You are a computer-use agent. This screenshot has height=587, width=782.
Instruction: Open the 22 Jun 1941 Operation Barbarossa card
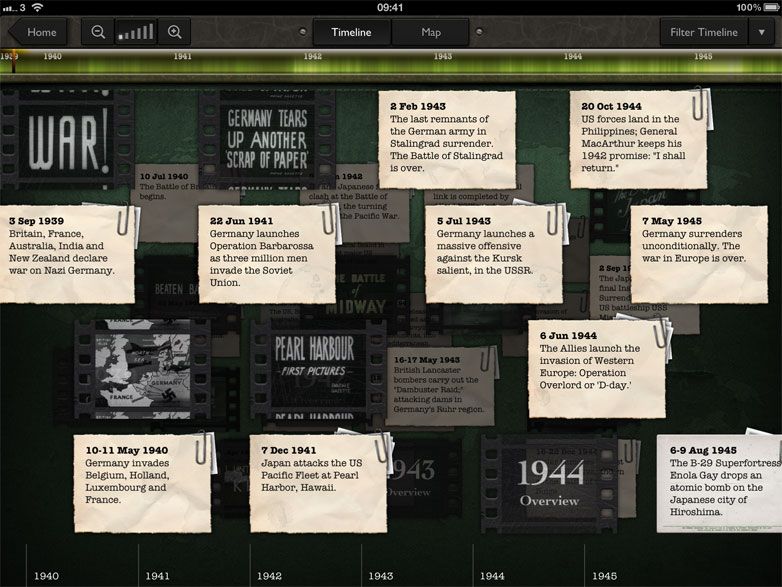click(x=267, y=254)
